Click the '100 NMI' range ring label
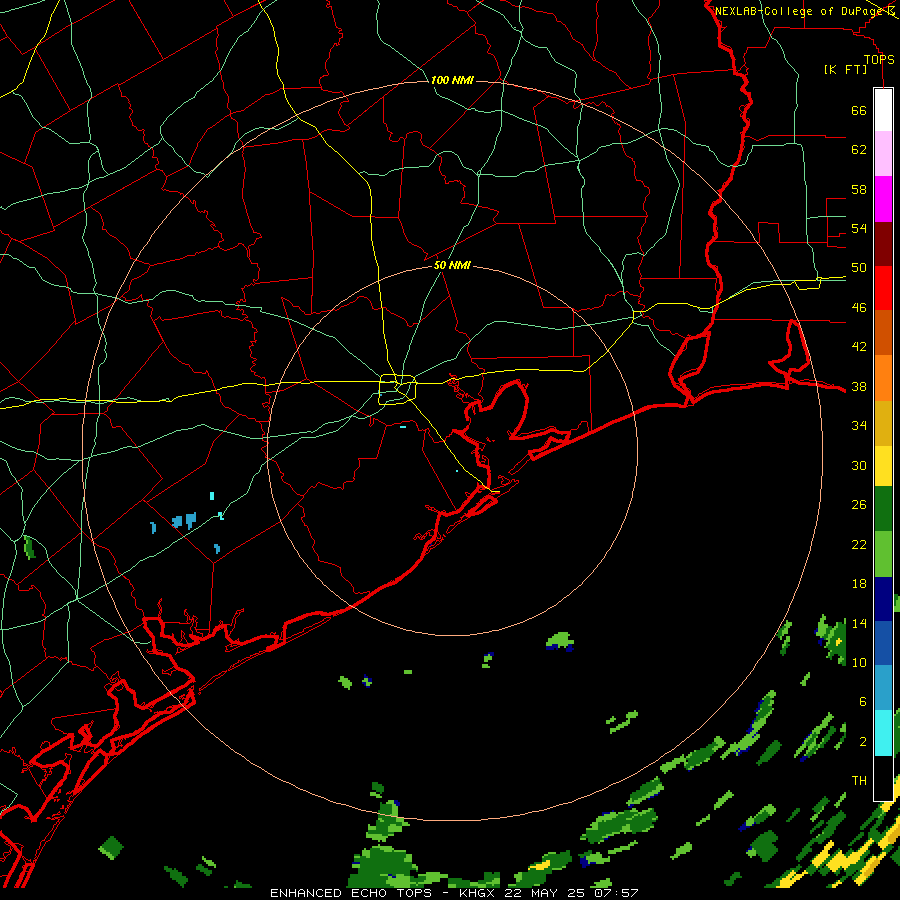The image size is (900, 900). pos(452,80)
